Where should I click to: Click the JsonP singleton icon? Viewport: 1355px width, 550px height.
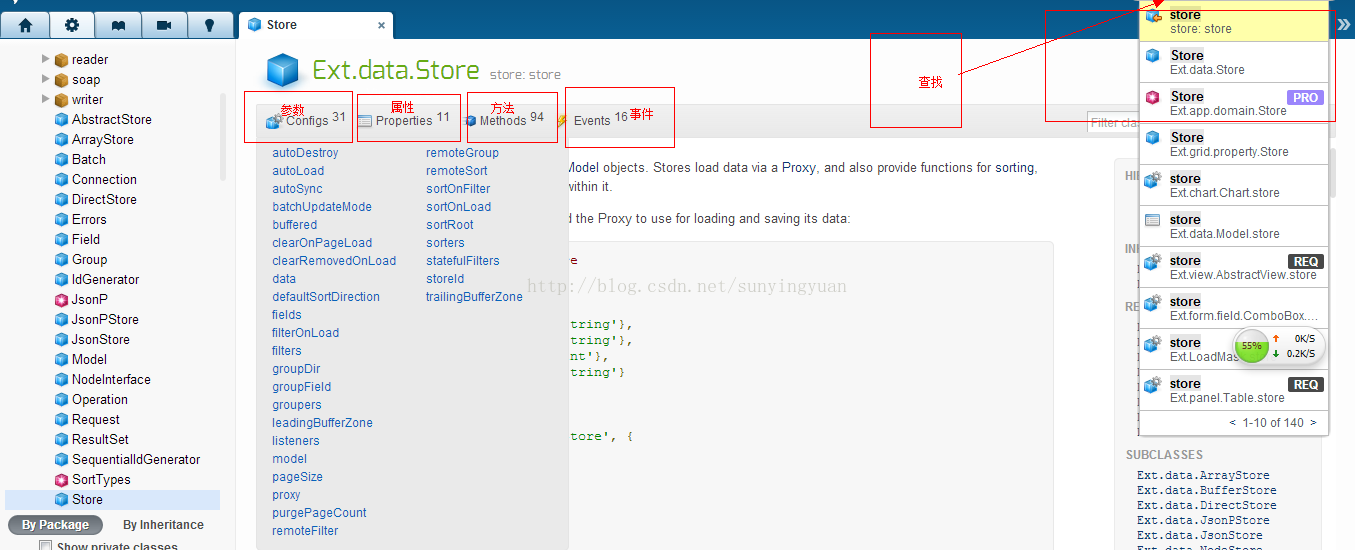[61, 299]
